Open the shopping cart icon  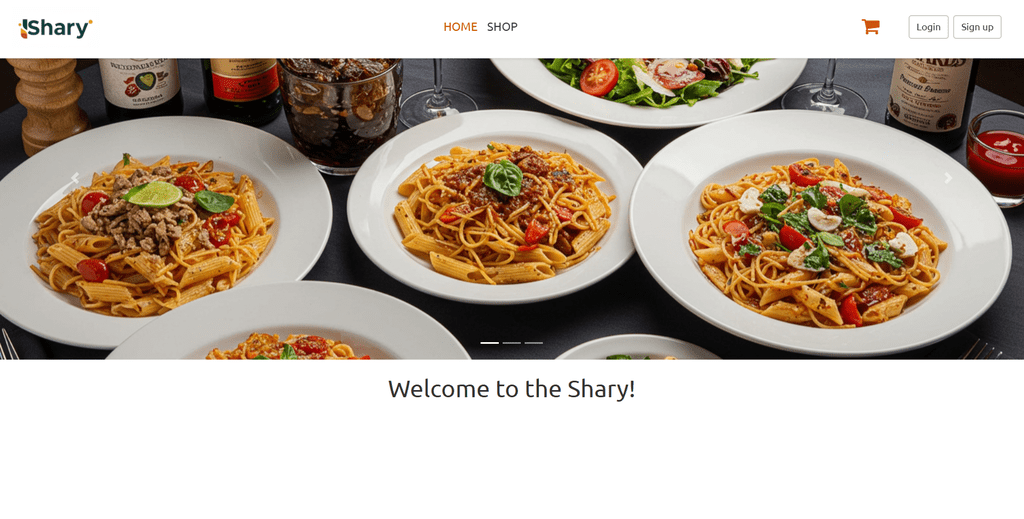tap(871, 27)
